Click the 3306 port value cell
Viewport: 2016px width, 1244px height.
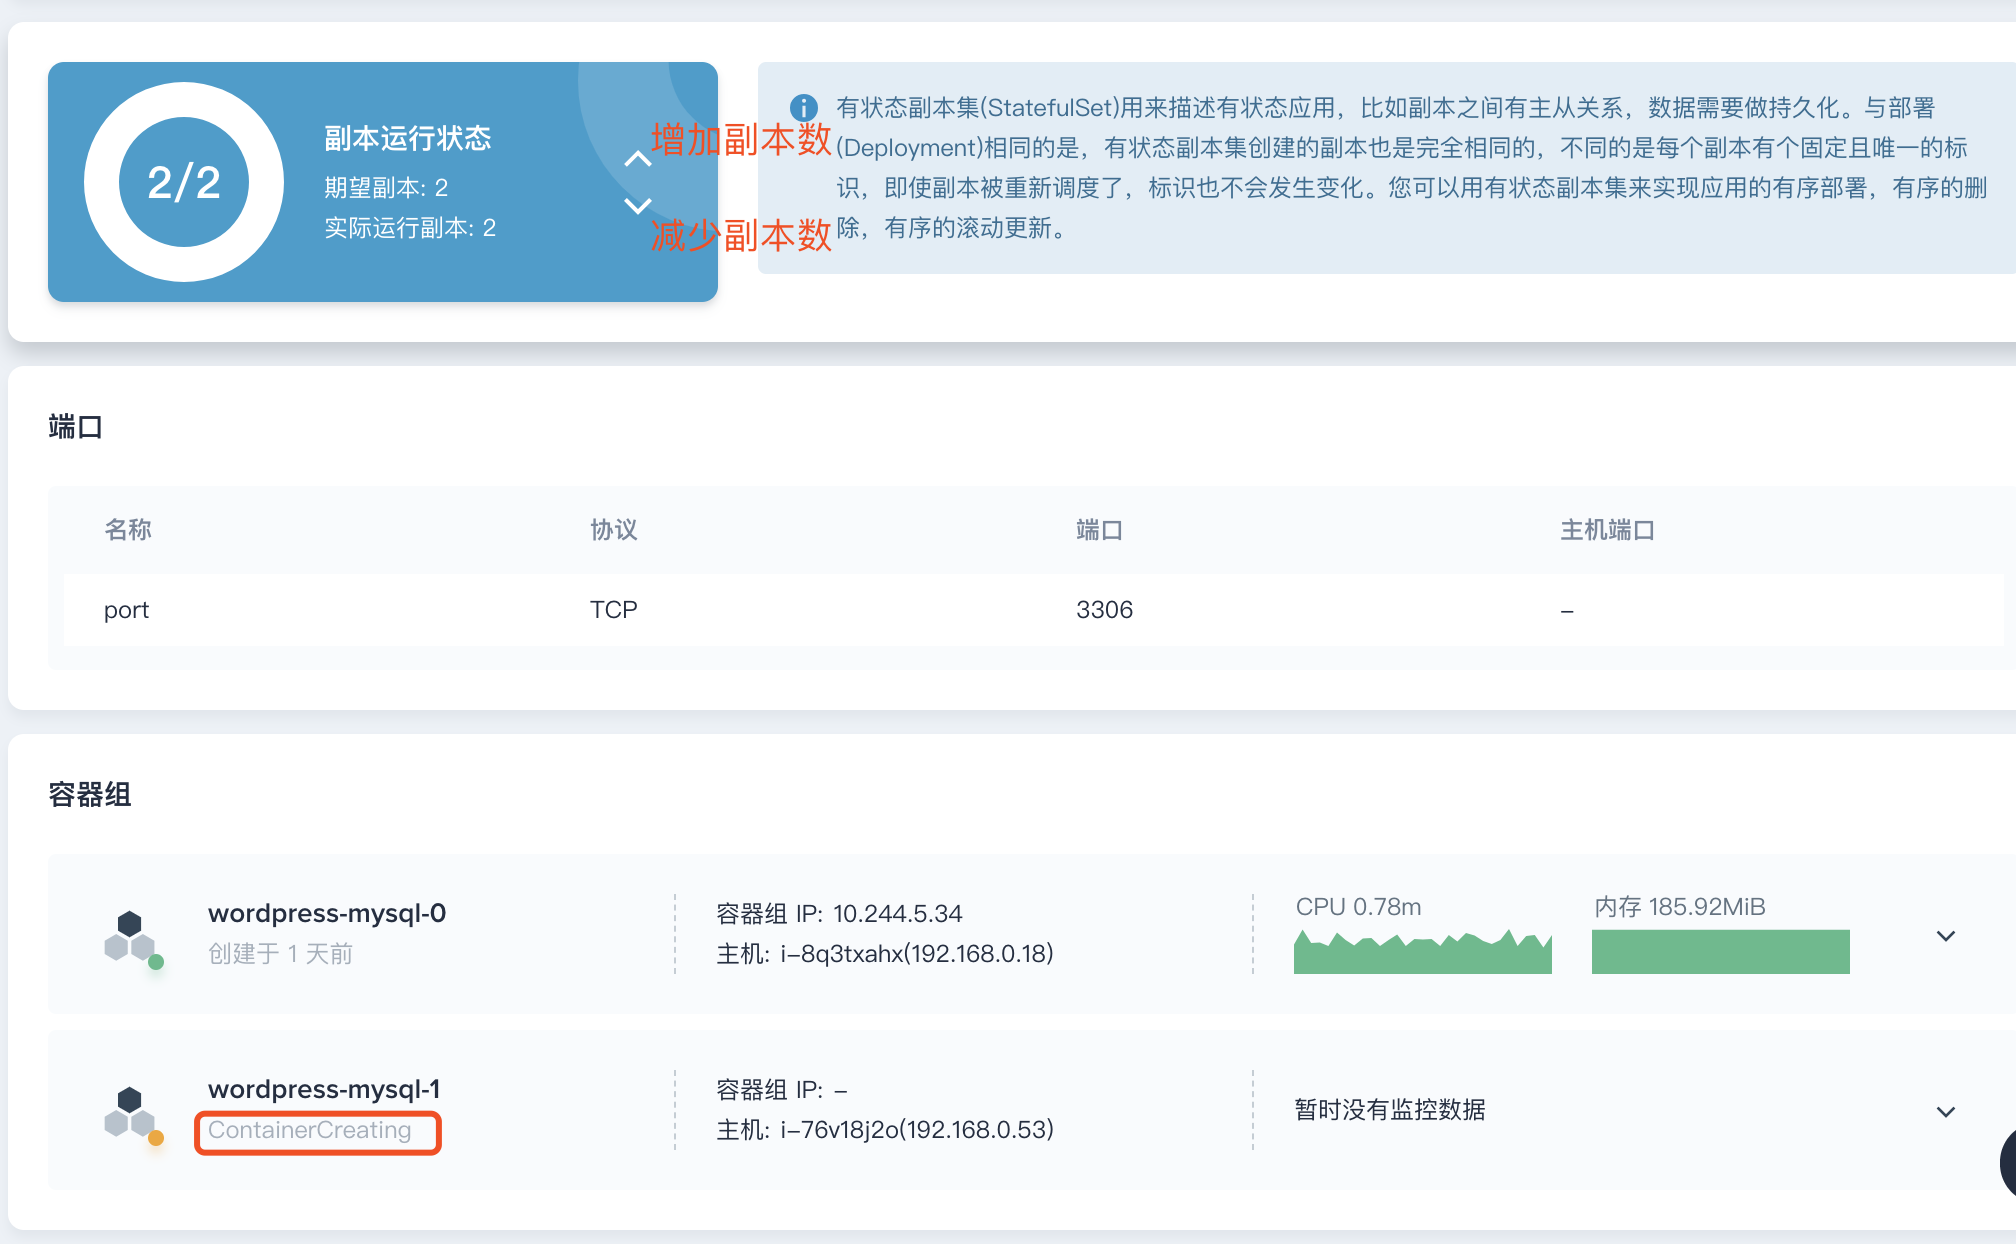coord(1105,610)
